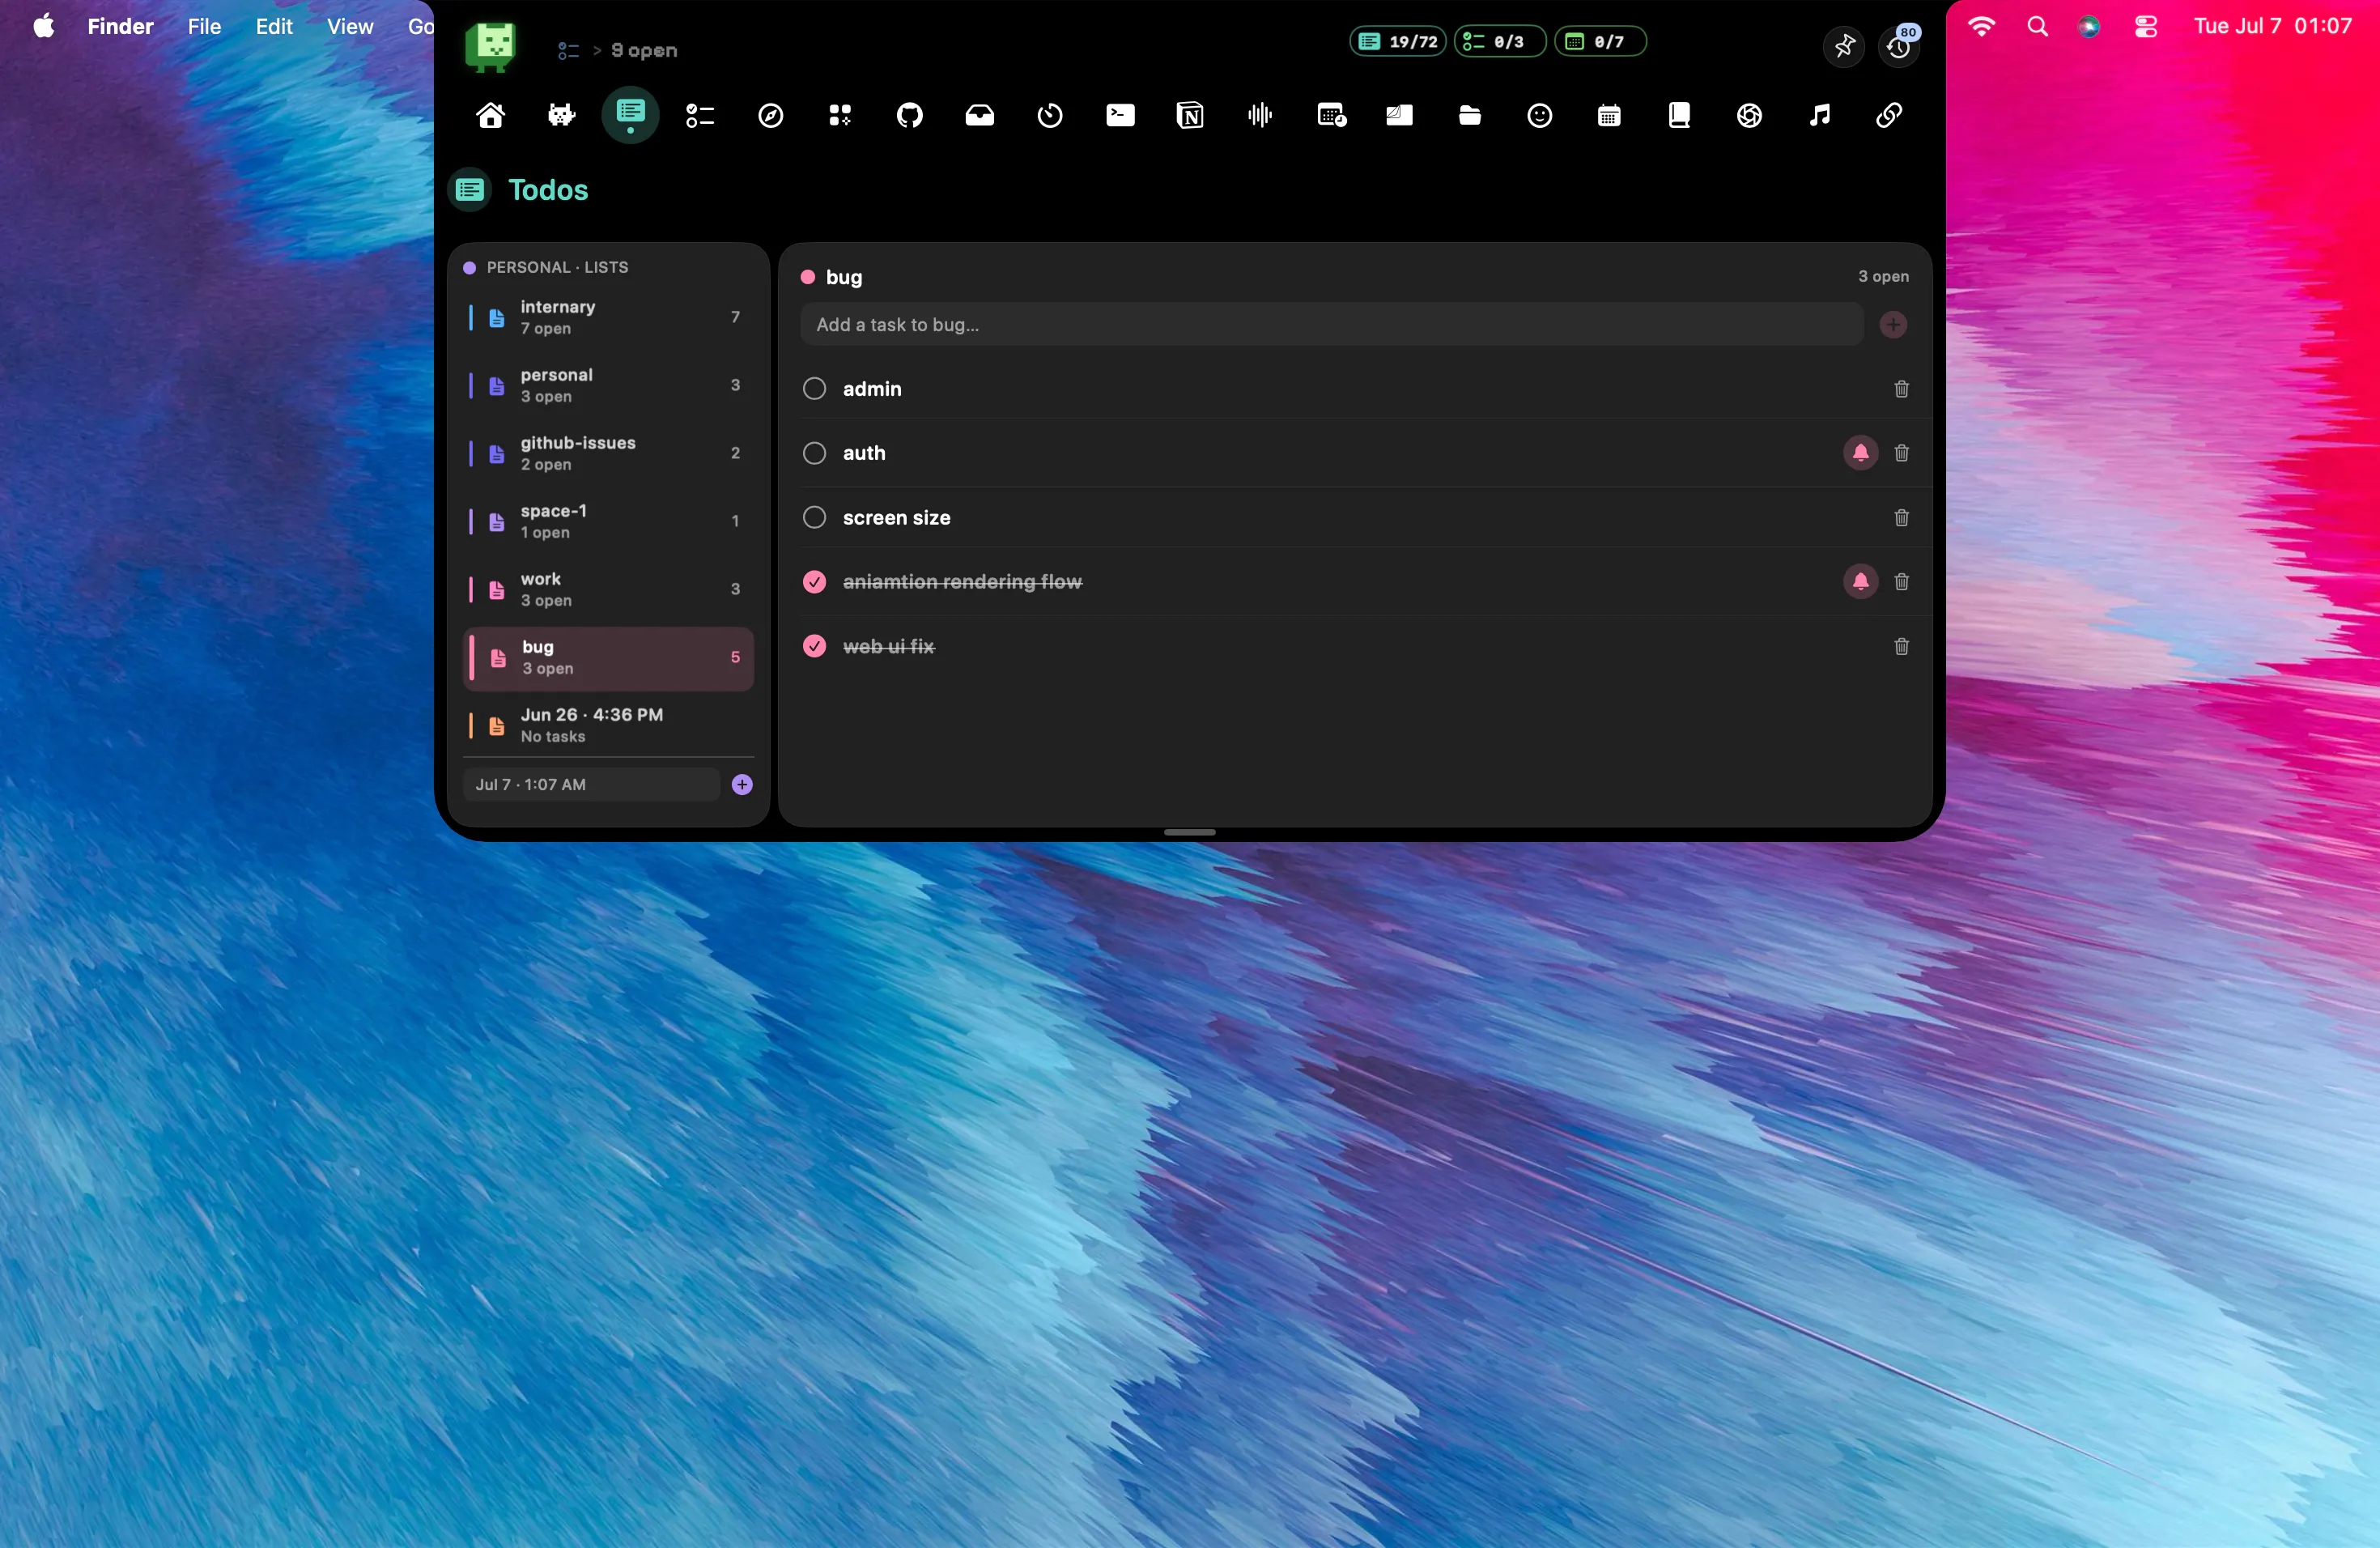Open the terminal toolbar icon
Screen dimensions: 2380x1548
(x=1120, y=115)
